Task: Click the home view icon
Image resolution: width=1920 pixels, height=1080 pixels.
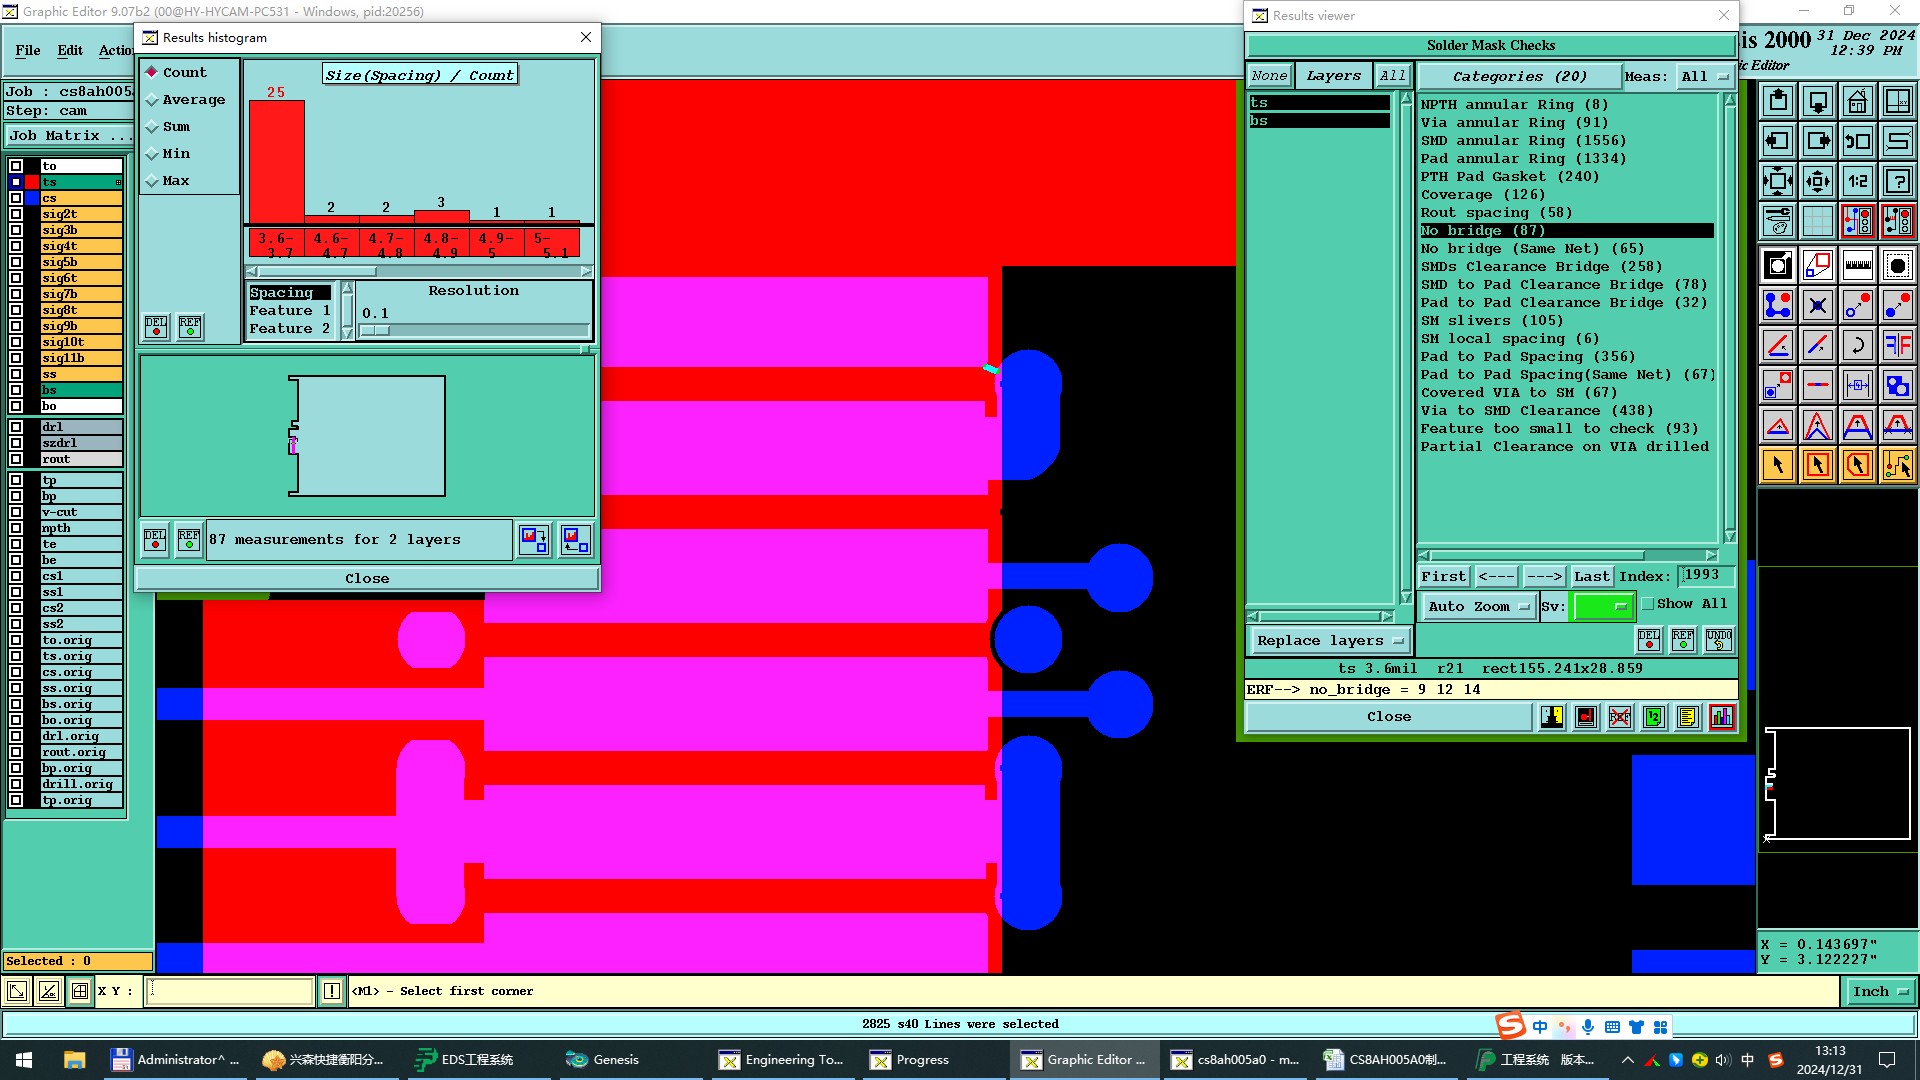Action: click(x=1857, y=101)
